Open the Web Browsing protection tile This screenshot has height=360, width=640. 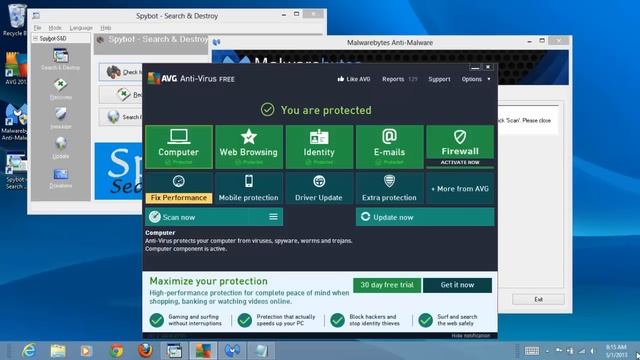[x=249, y=147]
